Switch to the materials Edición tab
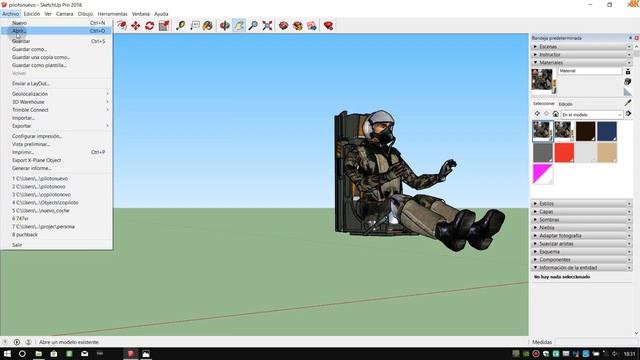 click(565, 104)
